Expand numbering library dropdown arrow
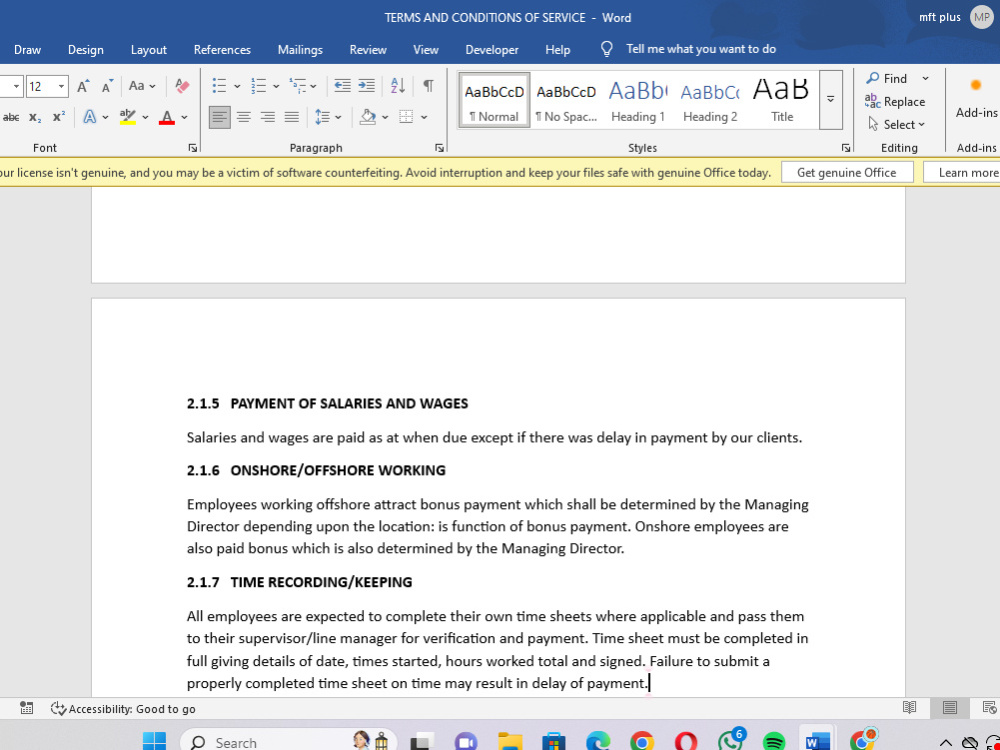1000x750 pixels. click(x=276, y=86)
